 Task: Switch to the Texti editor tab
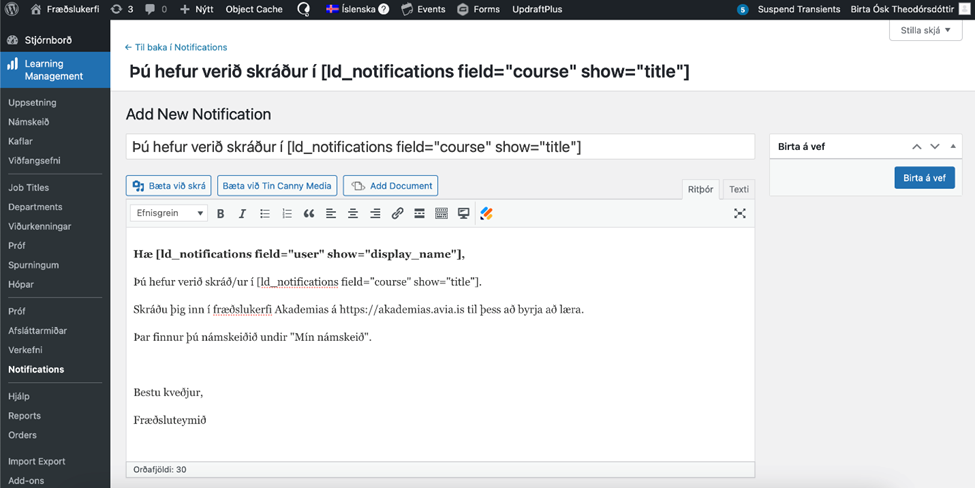[738, 189]
